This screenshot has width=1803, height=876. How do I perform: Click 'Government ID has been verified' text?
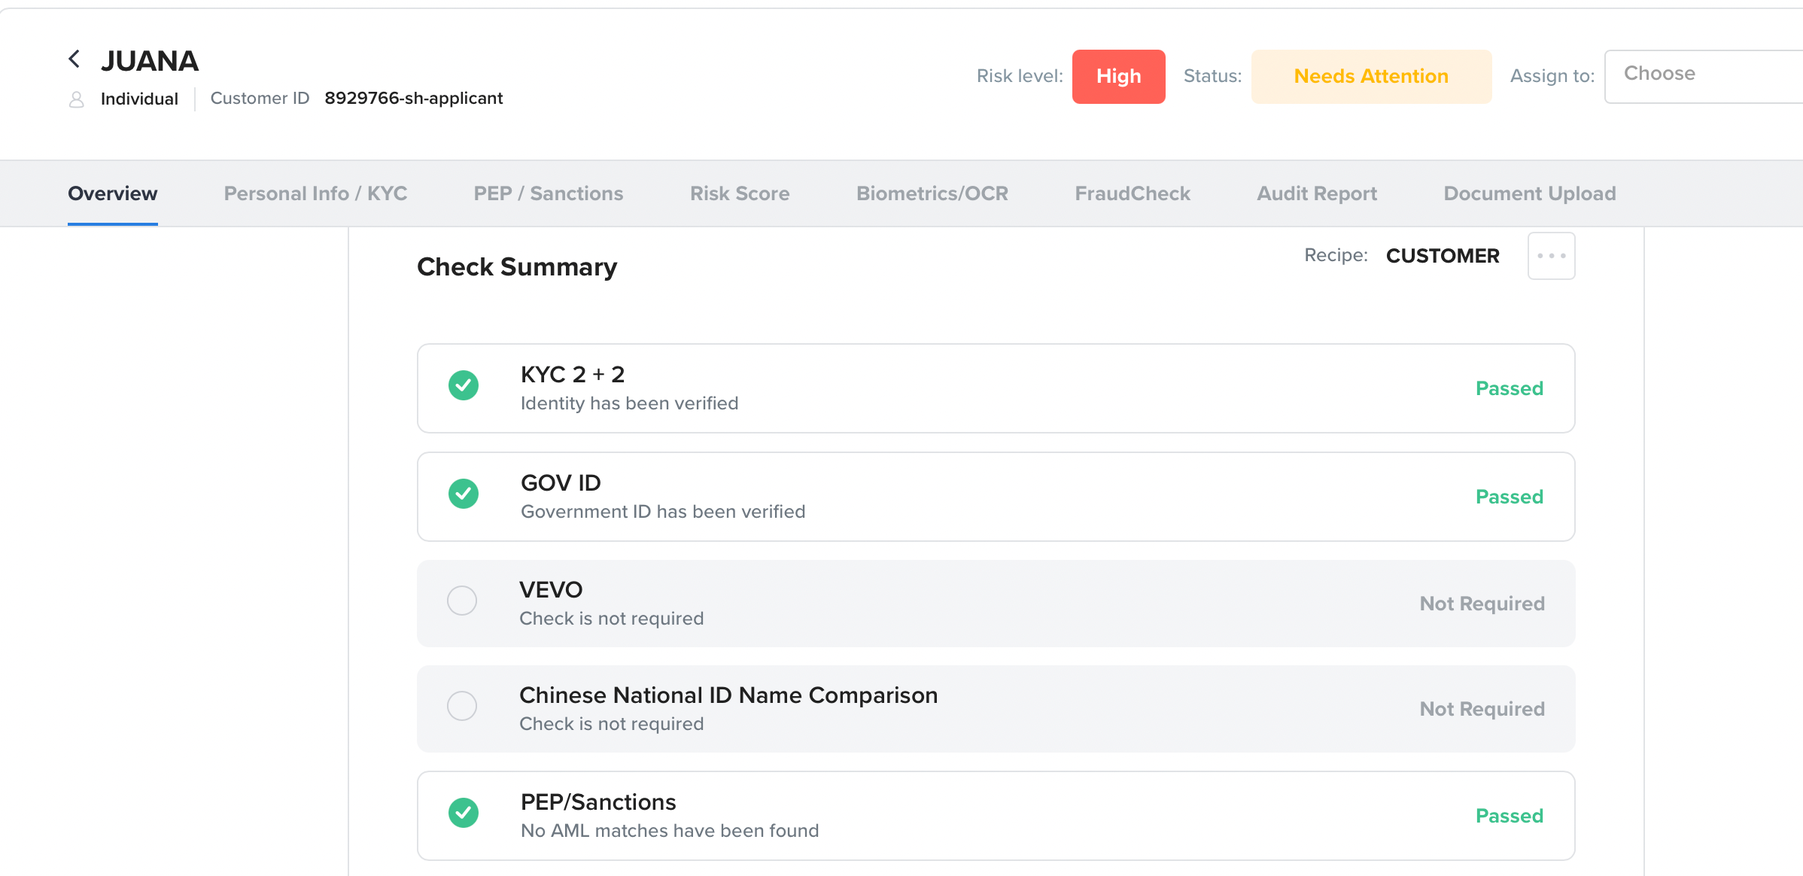[663, 512]
